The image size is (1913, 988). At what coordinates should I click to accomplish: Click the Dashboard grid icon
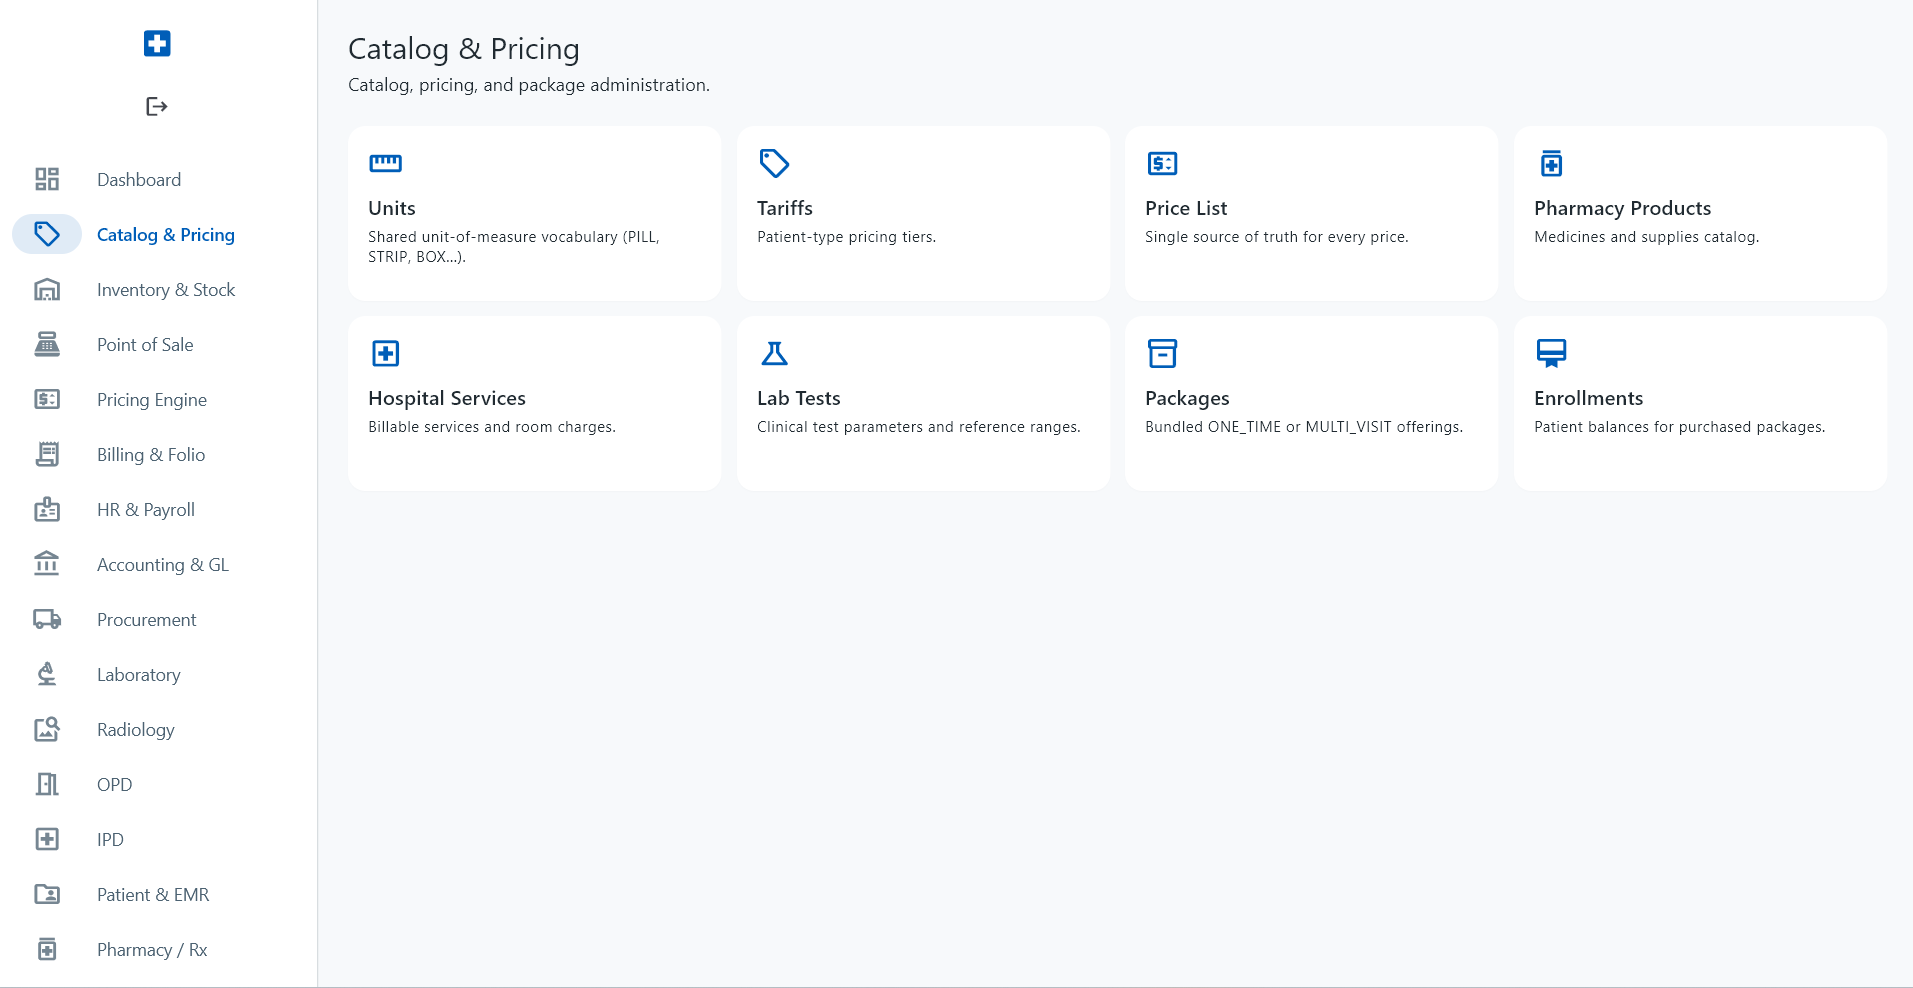click(47, 179)
